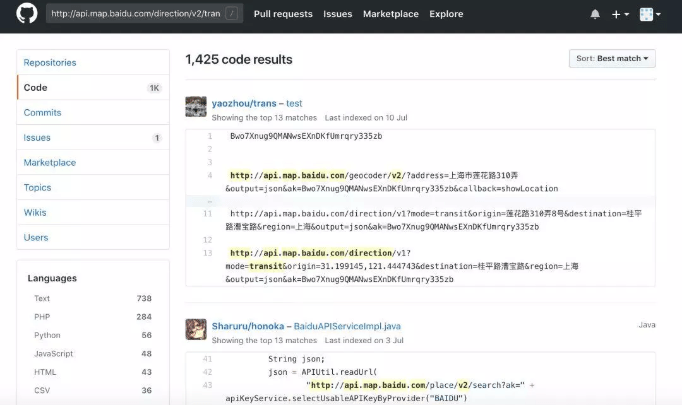Image resolution: width=682 pixels, height=407 pixels.
Task: Expand the hidden lines ellipsis row
Action: coord(420,201)
